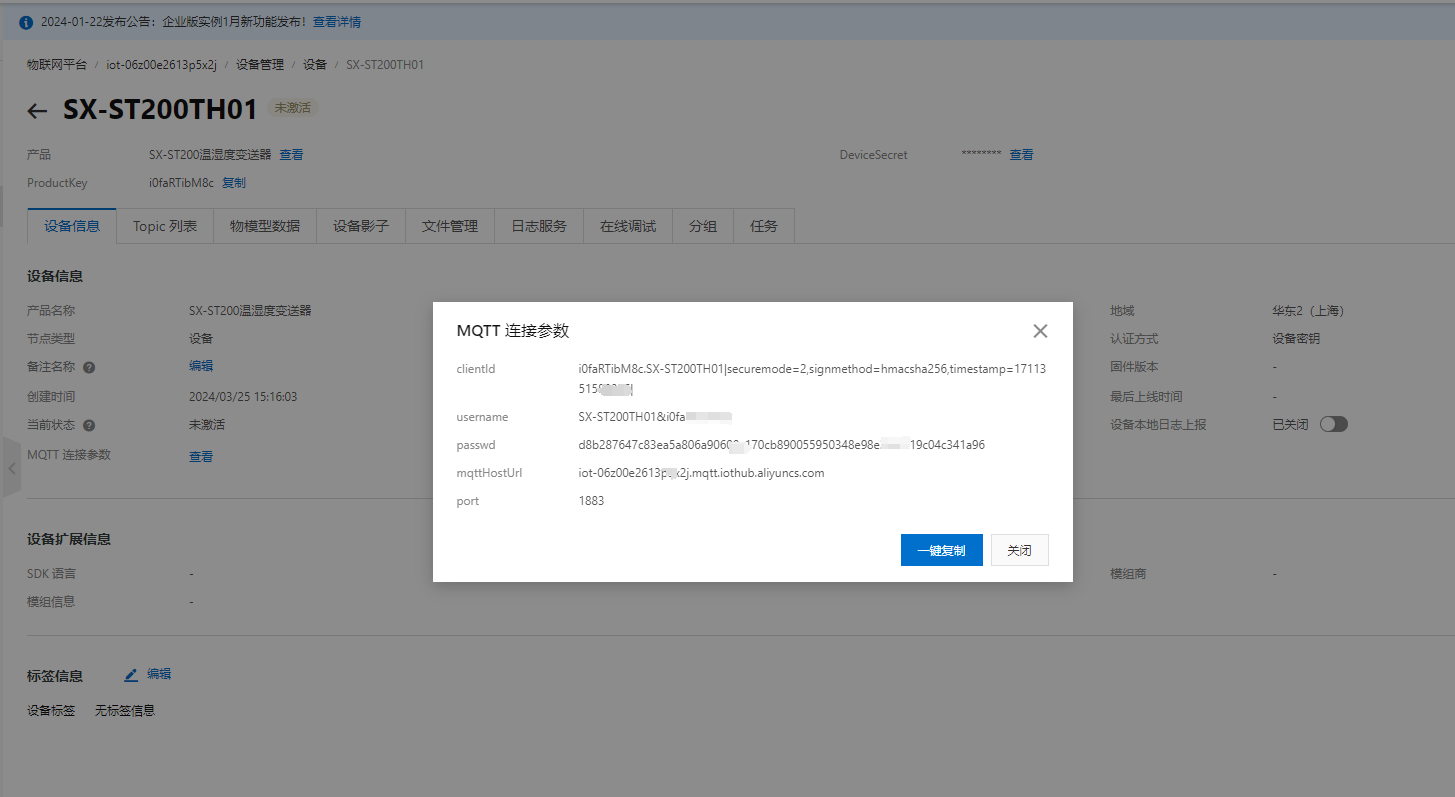Select the 设备影子 tab
This screenshot has height=797, width=1455.
point(360,226)
